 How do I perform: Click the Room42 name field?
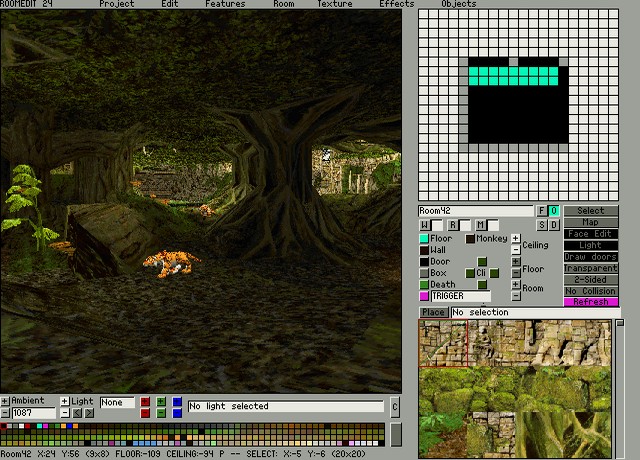[x=476, y=211]
